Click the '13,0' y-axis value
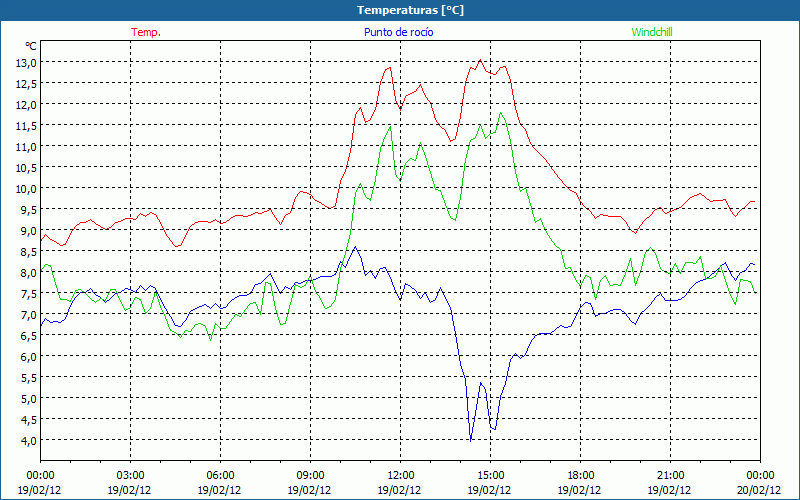 (x=26, y=63)
